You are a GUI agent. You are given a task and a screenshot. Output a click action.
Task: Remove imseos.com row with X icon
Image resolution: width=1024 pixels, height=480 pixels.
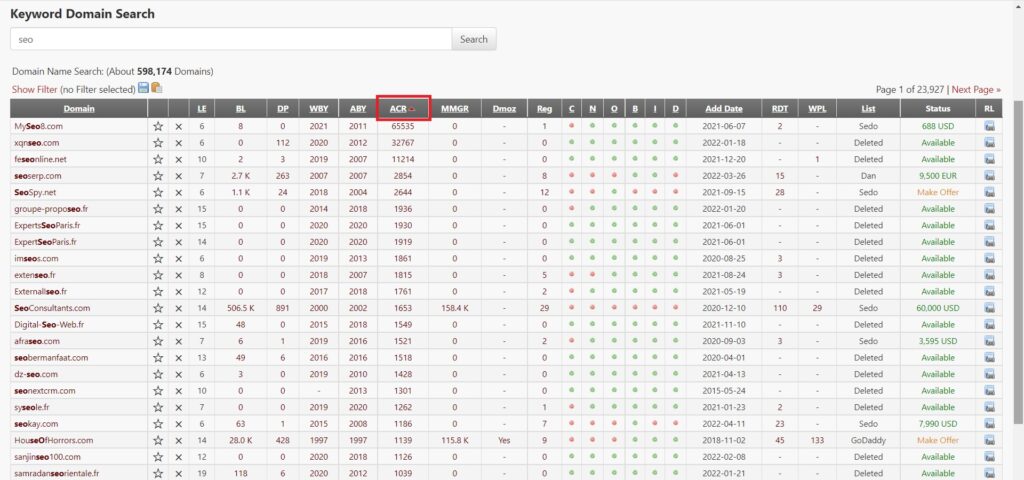pos(178,259)
